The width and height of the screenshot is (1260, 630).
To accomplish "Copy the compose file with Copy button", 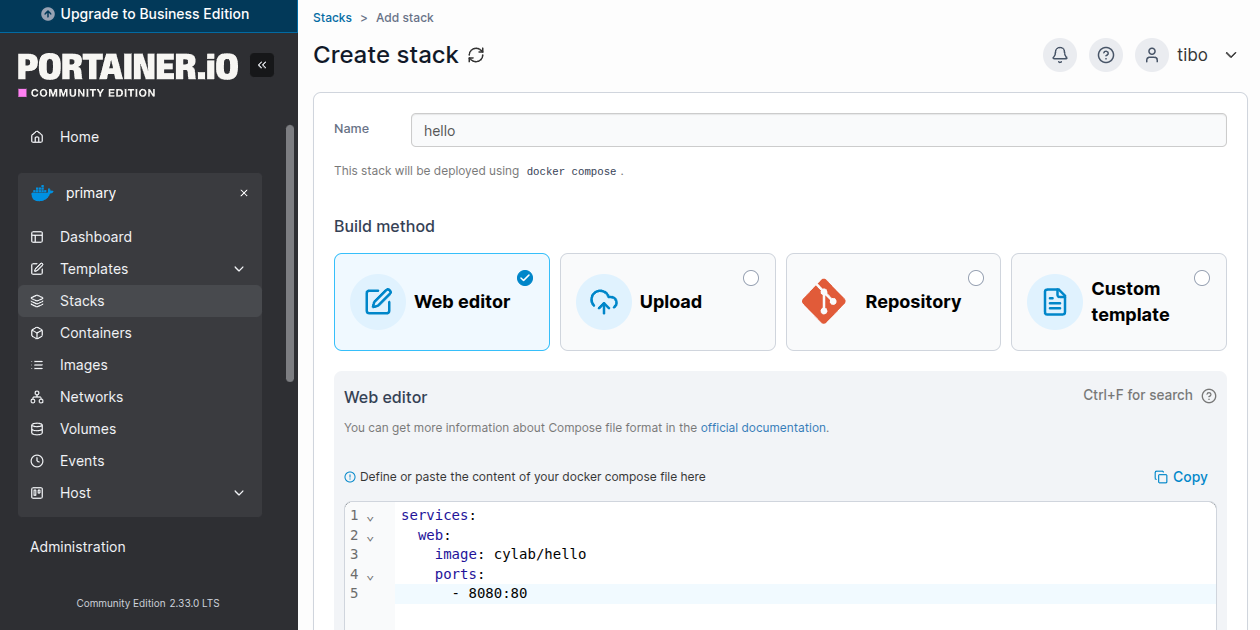I will [x=1181, y=477].
